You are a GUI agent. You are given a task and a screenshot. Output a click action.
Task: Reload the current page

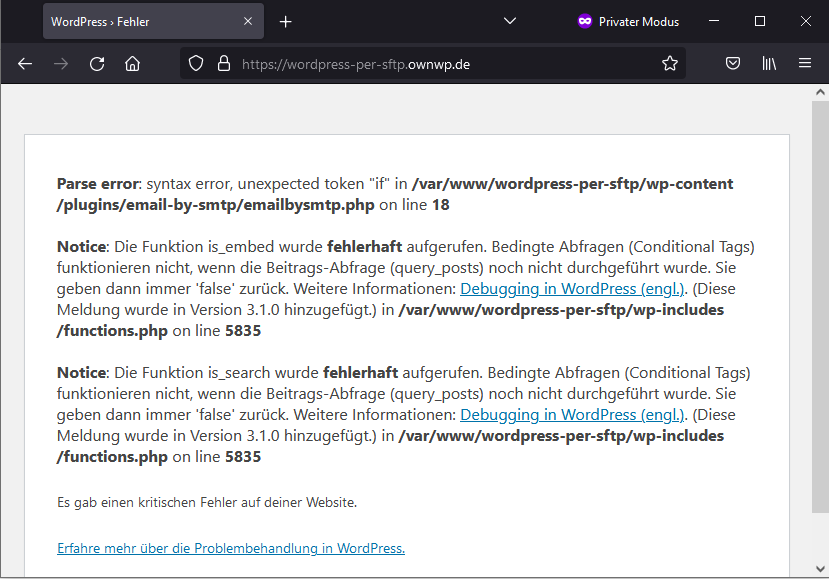point(97,64)
